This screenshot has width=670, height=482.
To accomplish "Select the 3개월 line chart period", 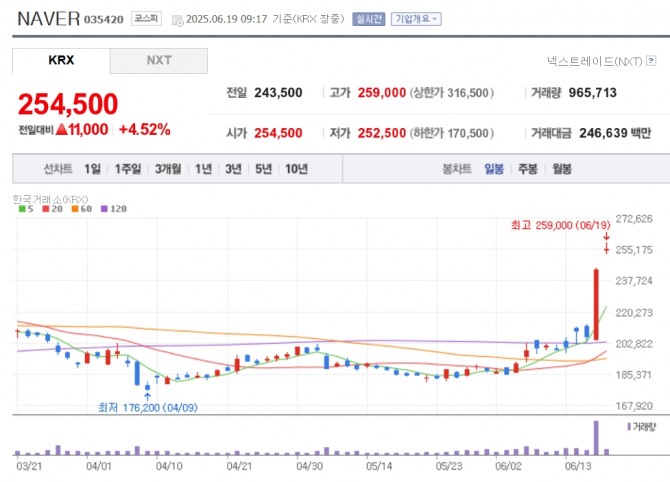I will pyautogui.click(x=168, y=169).
